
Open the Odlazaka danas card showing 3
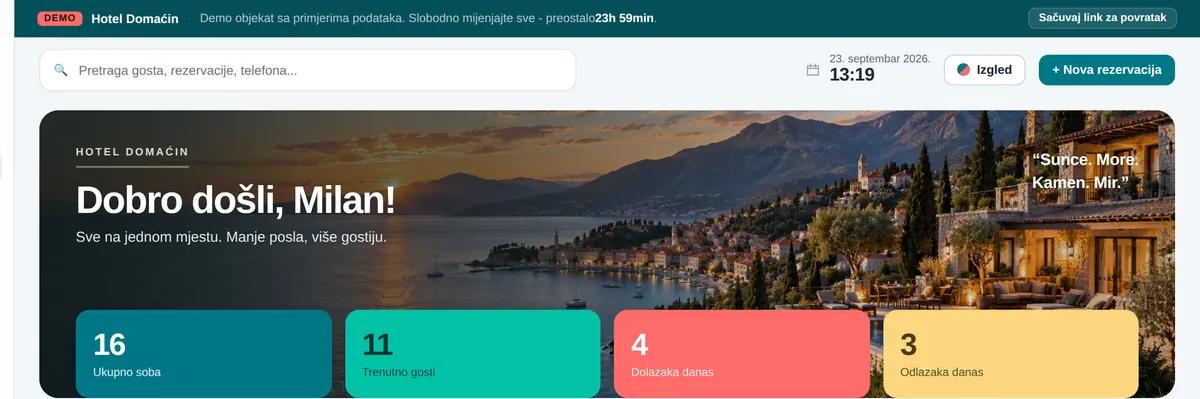[x=1011, y=354]
